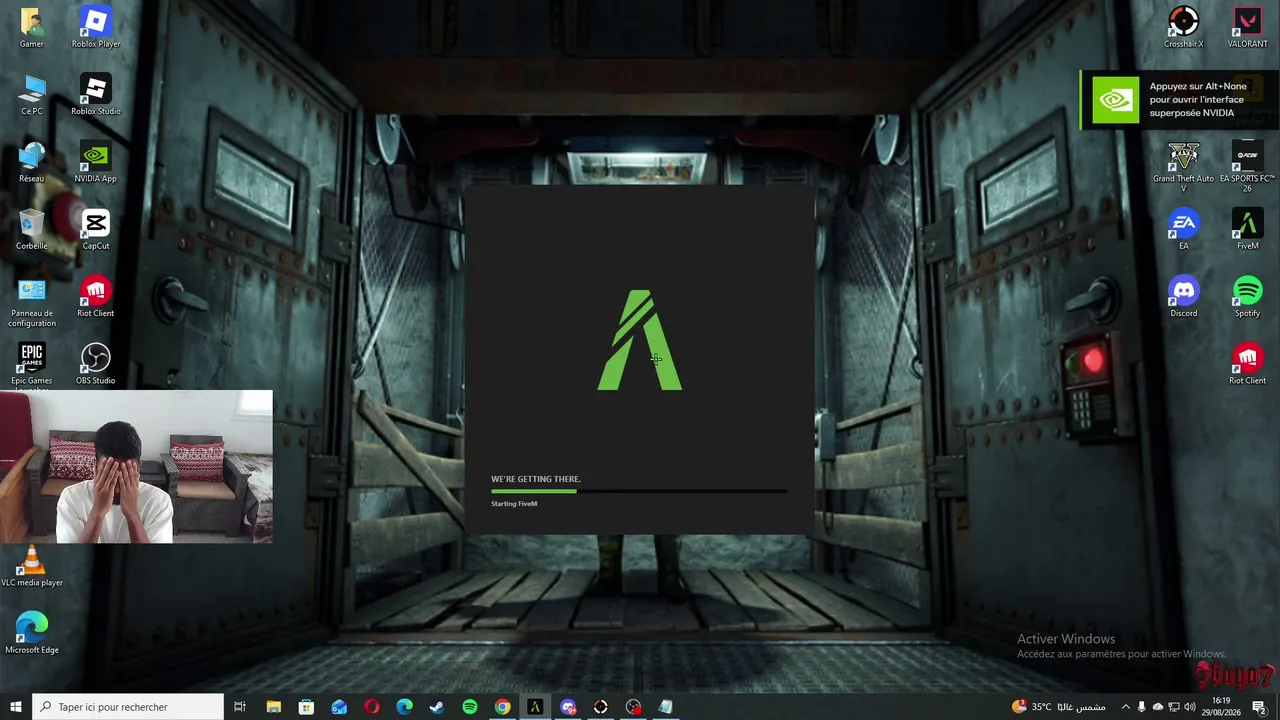
Task: Launch CapCut from the desktop
Action: (96, 229)
